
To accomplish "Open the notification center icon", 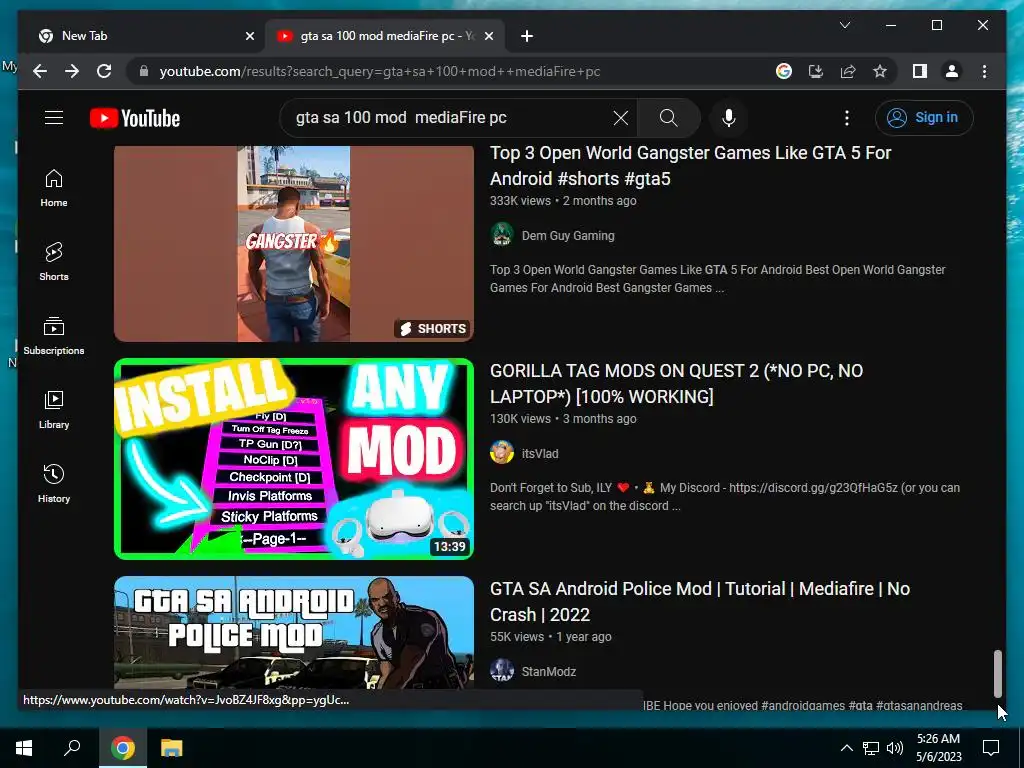I will tap(991, 748).
